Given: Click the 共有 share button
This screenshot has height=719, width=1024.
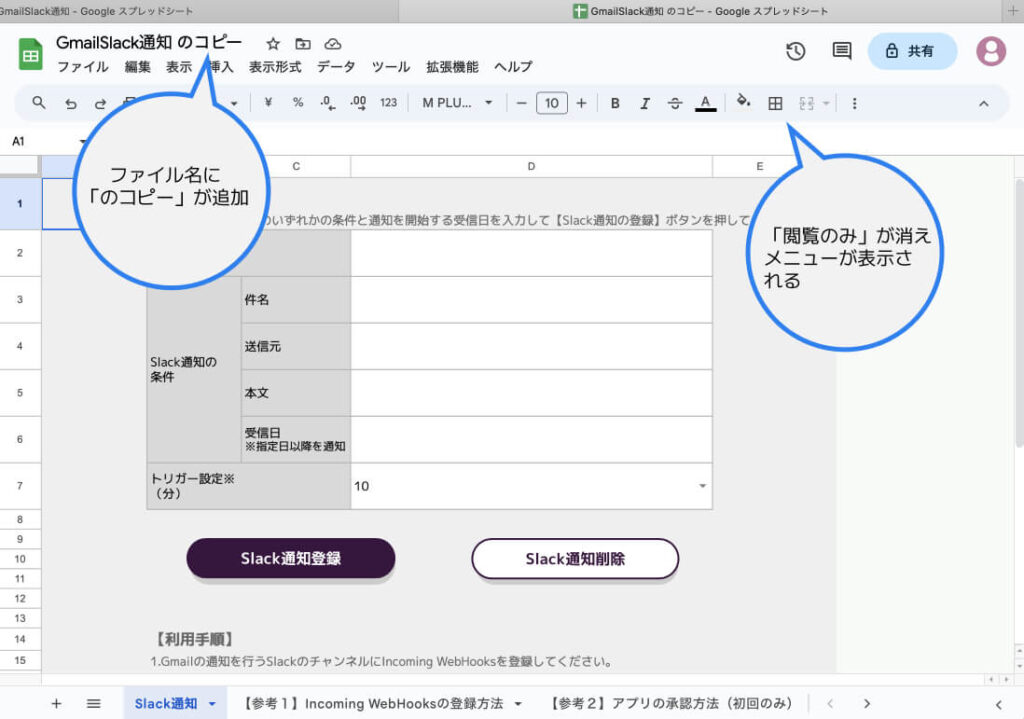Looking at the screenshot, I should 912,51.
